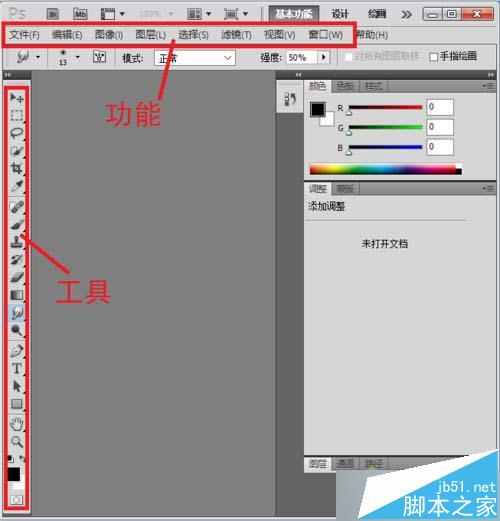This screenshot has width=500, height=521.
Task: Select the Hand tool
Action: coord(17,424)
